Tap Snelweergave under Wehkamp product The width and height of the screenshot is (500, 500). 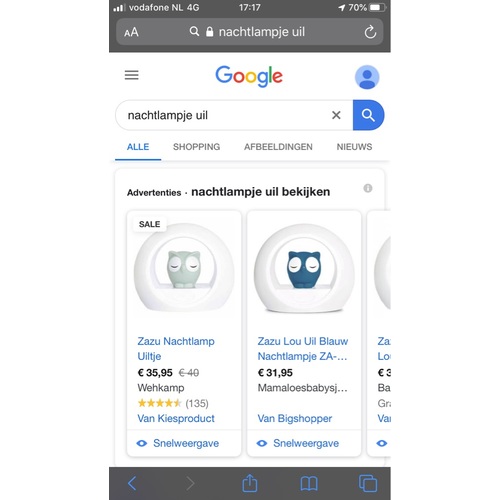tap(178, 443)
